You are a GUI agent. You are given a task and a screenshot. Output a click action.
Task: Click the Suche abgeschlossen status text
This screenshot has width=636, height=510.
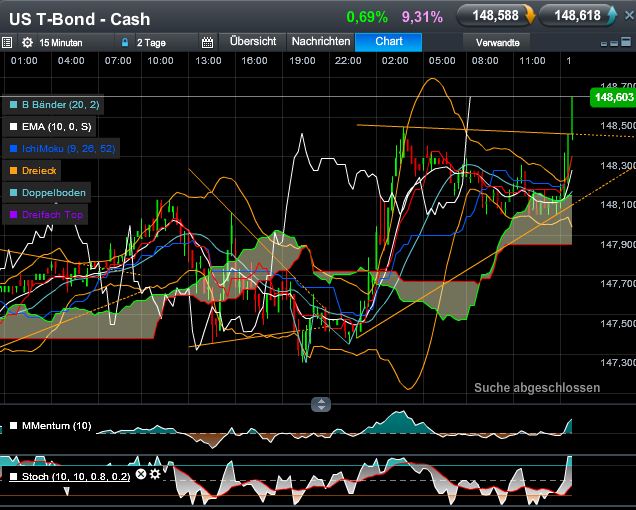[x=537, y=387]
